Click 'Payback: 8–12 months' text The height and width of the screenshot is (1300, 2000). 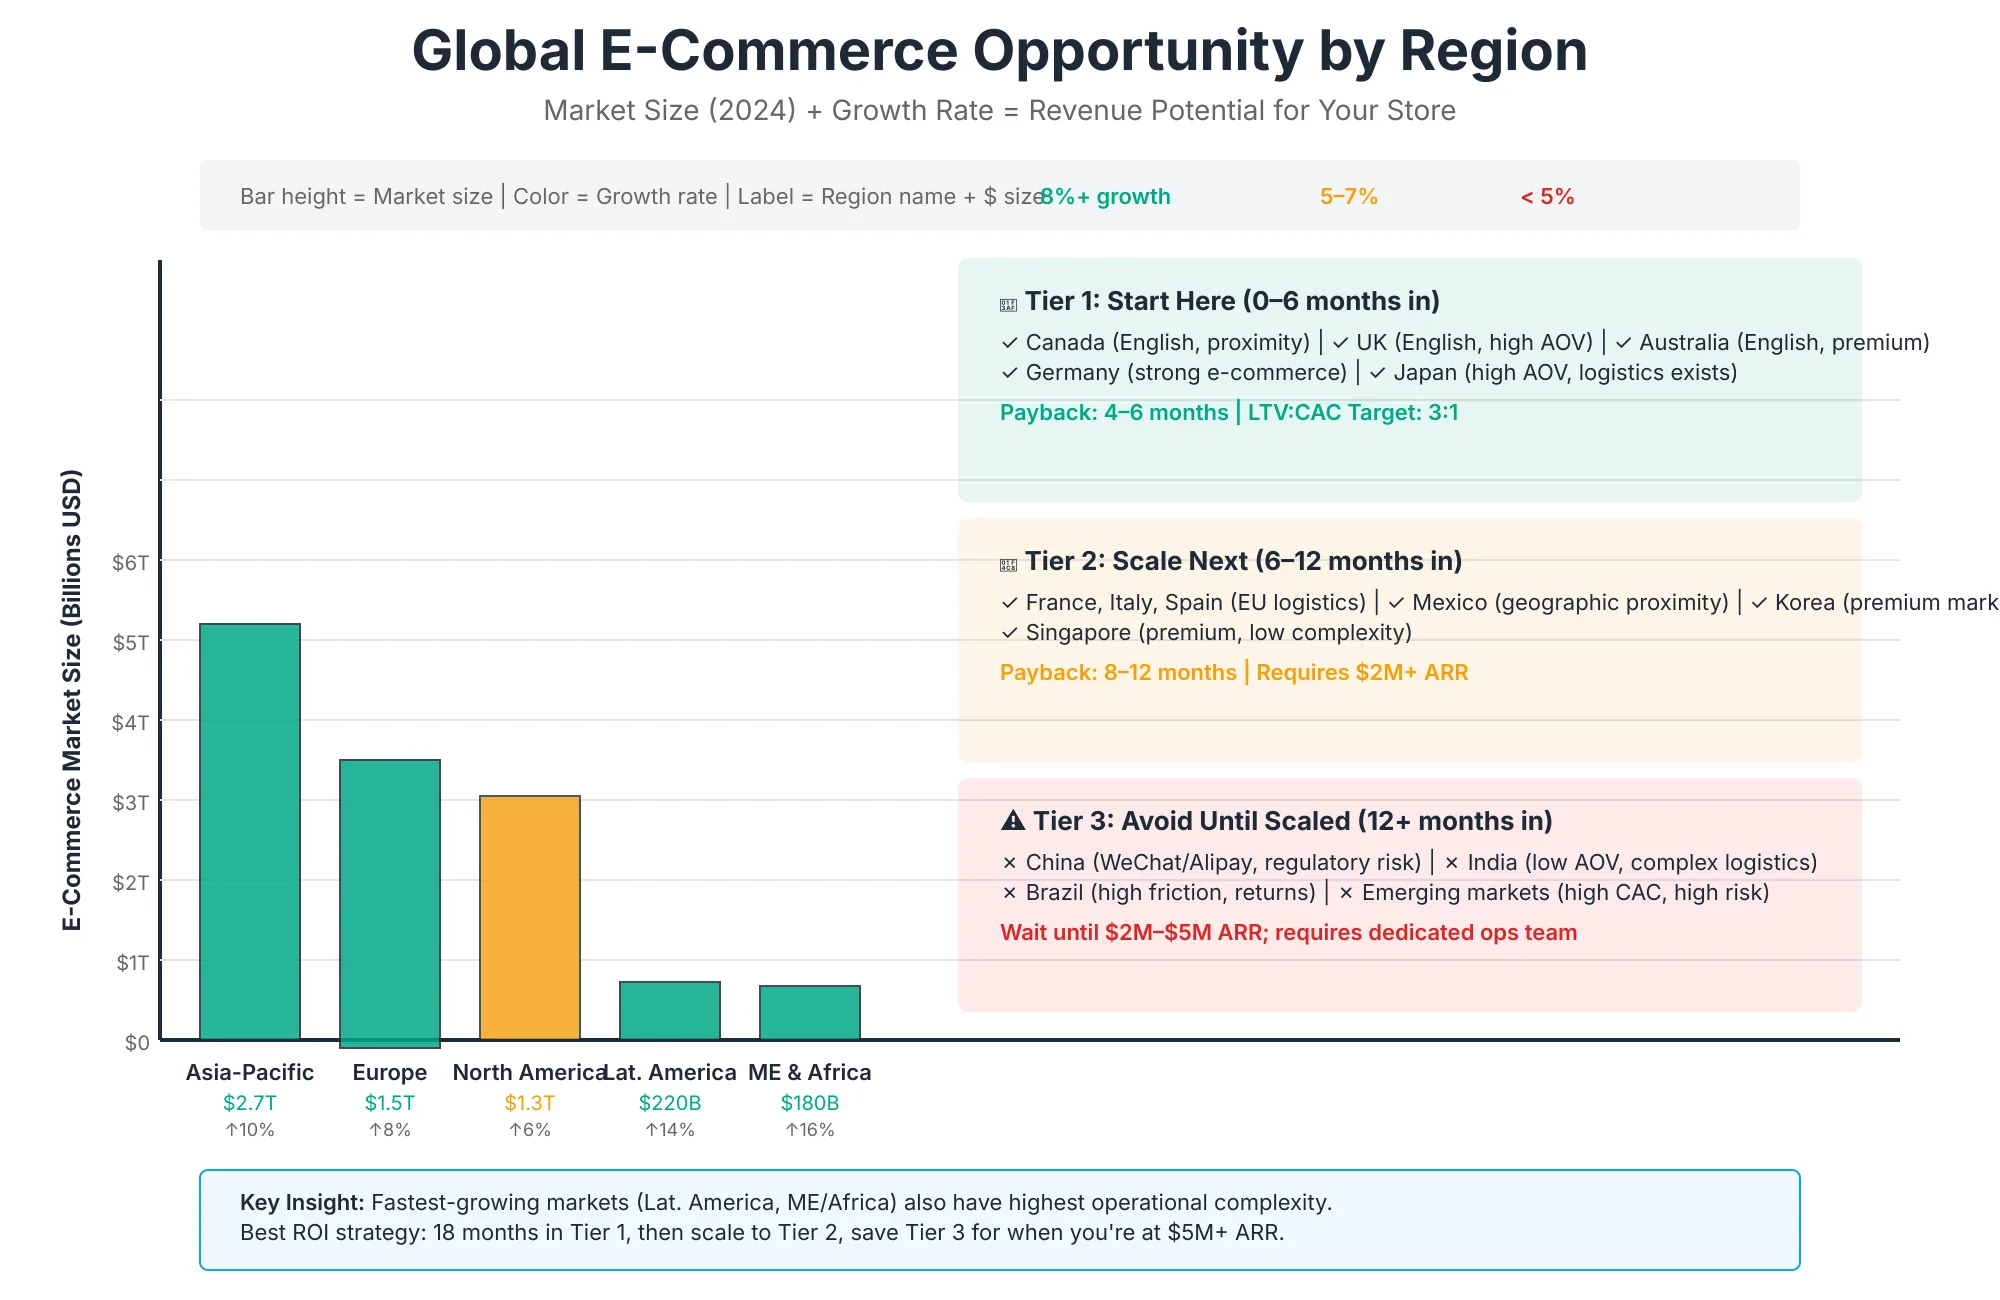click(x=1118, y=672)
